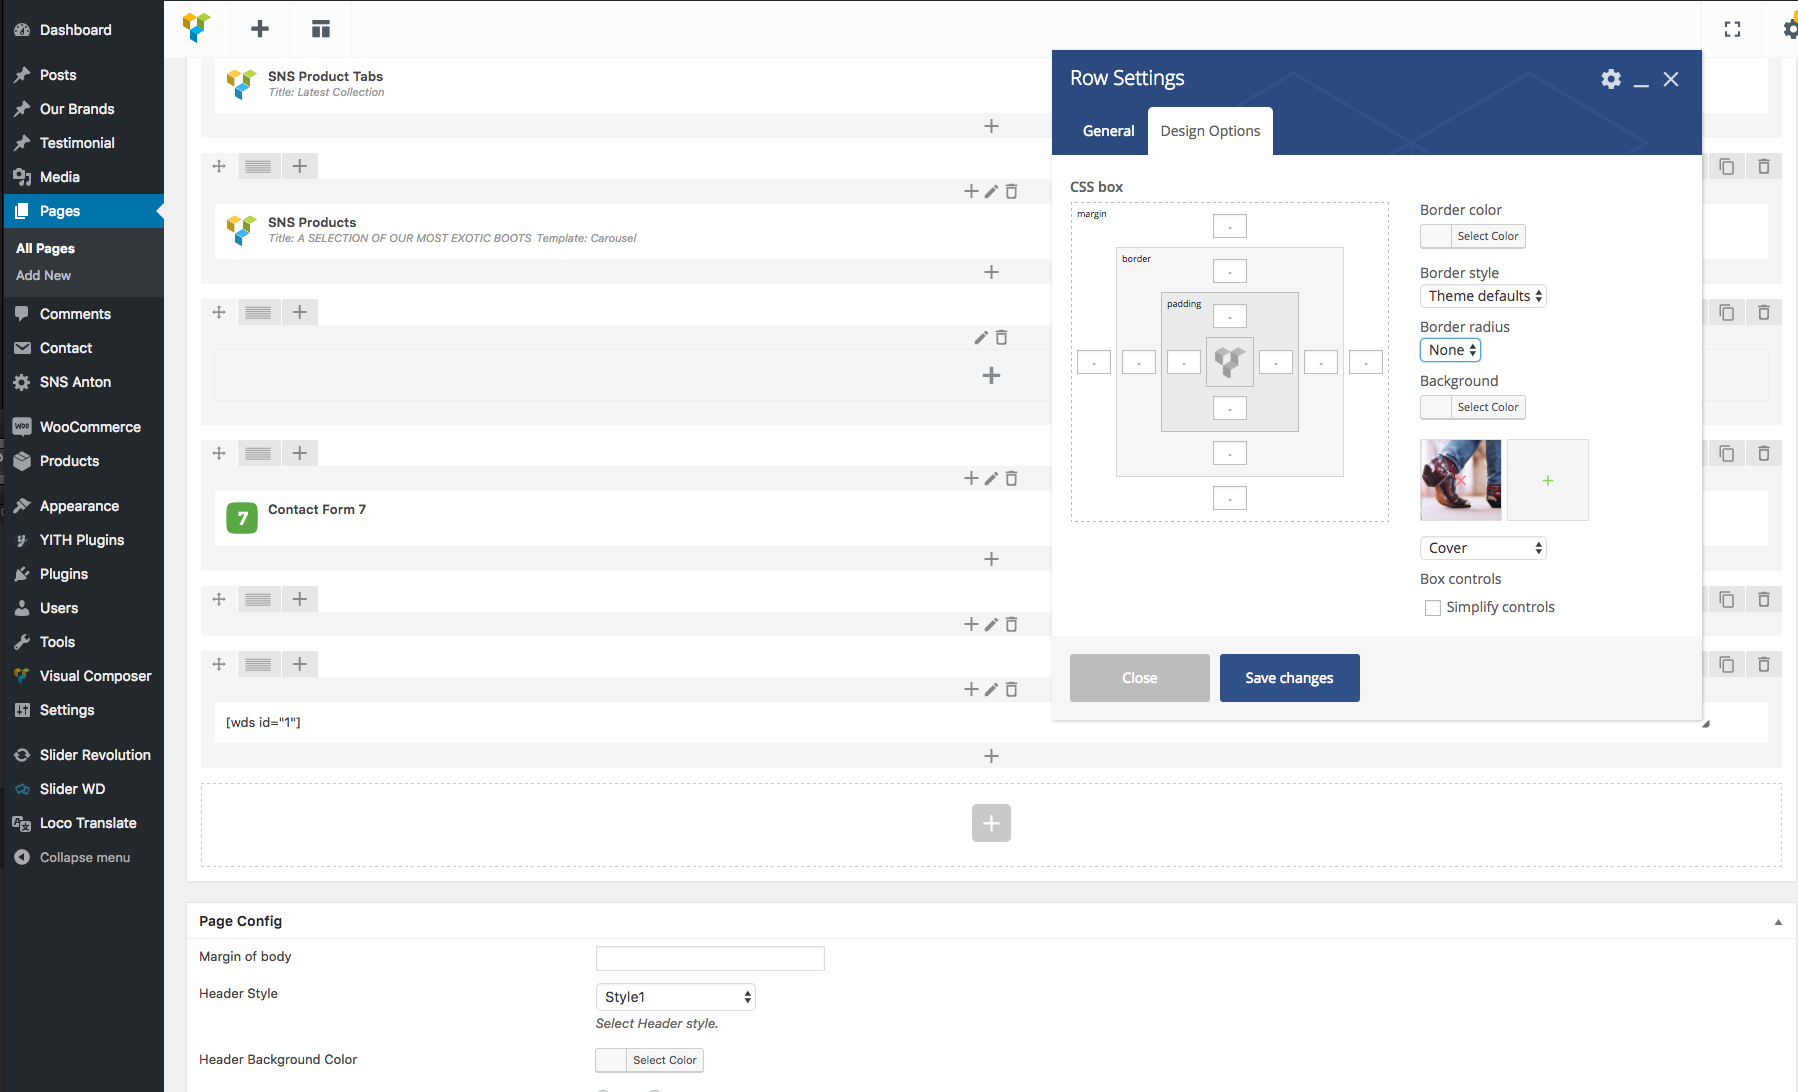Open the Row Settings gear icon
The image size is (1798, 1092).
[x=1610, y=79]
